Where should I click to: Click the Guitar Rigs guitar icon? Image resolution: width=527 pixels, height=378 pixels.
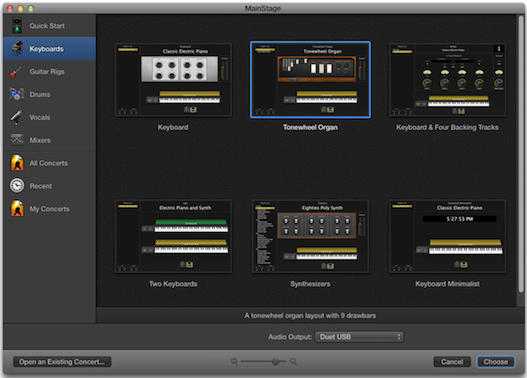click(17, 71)
